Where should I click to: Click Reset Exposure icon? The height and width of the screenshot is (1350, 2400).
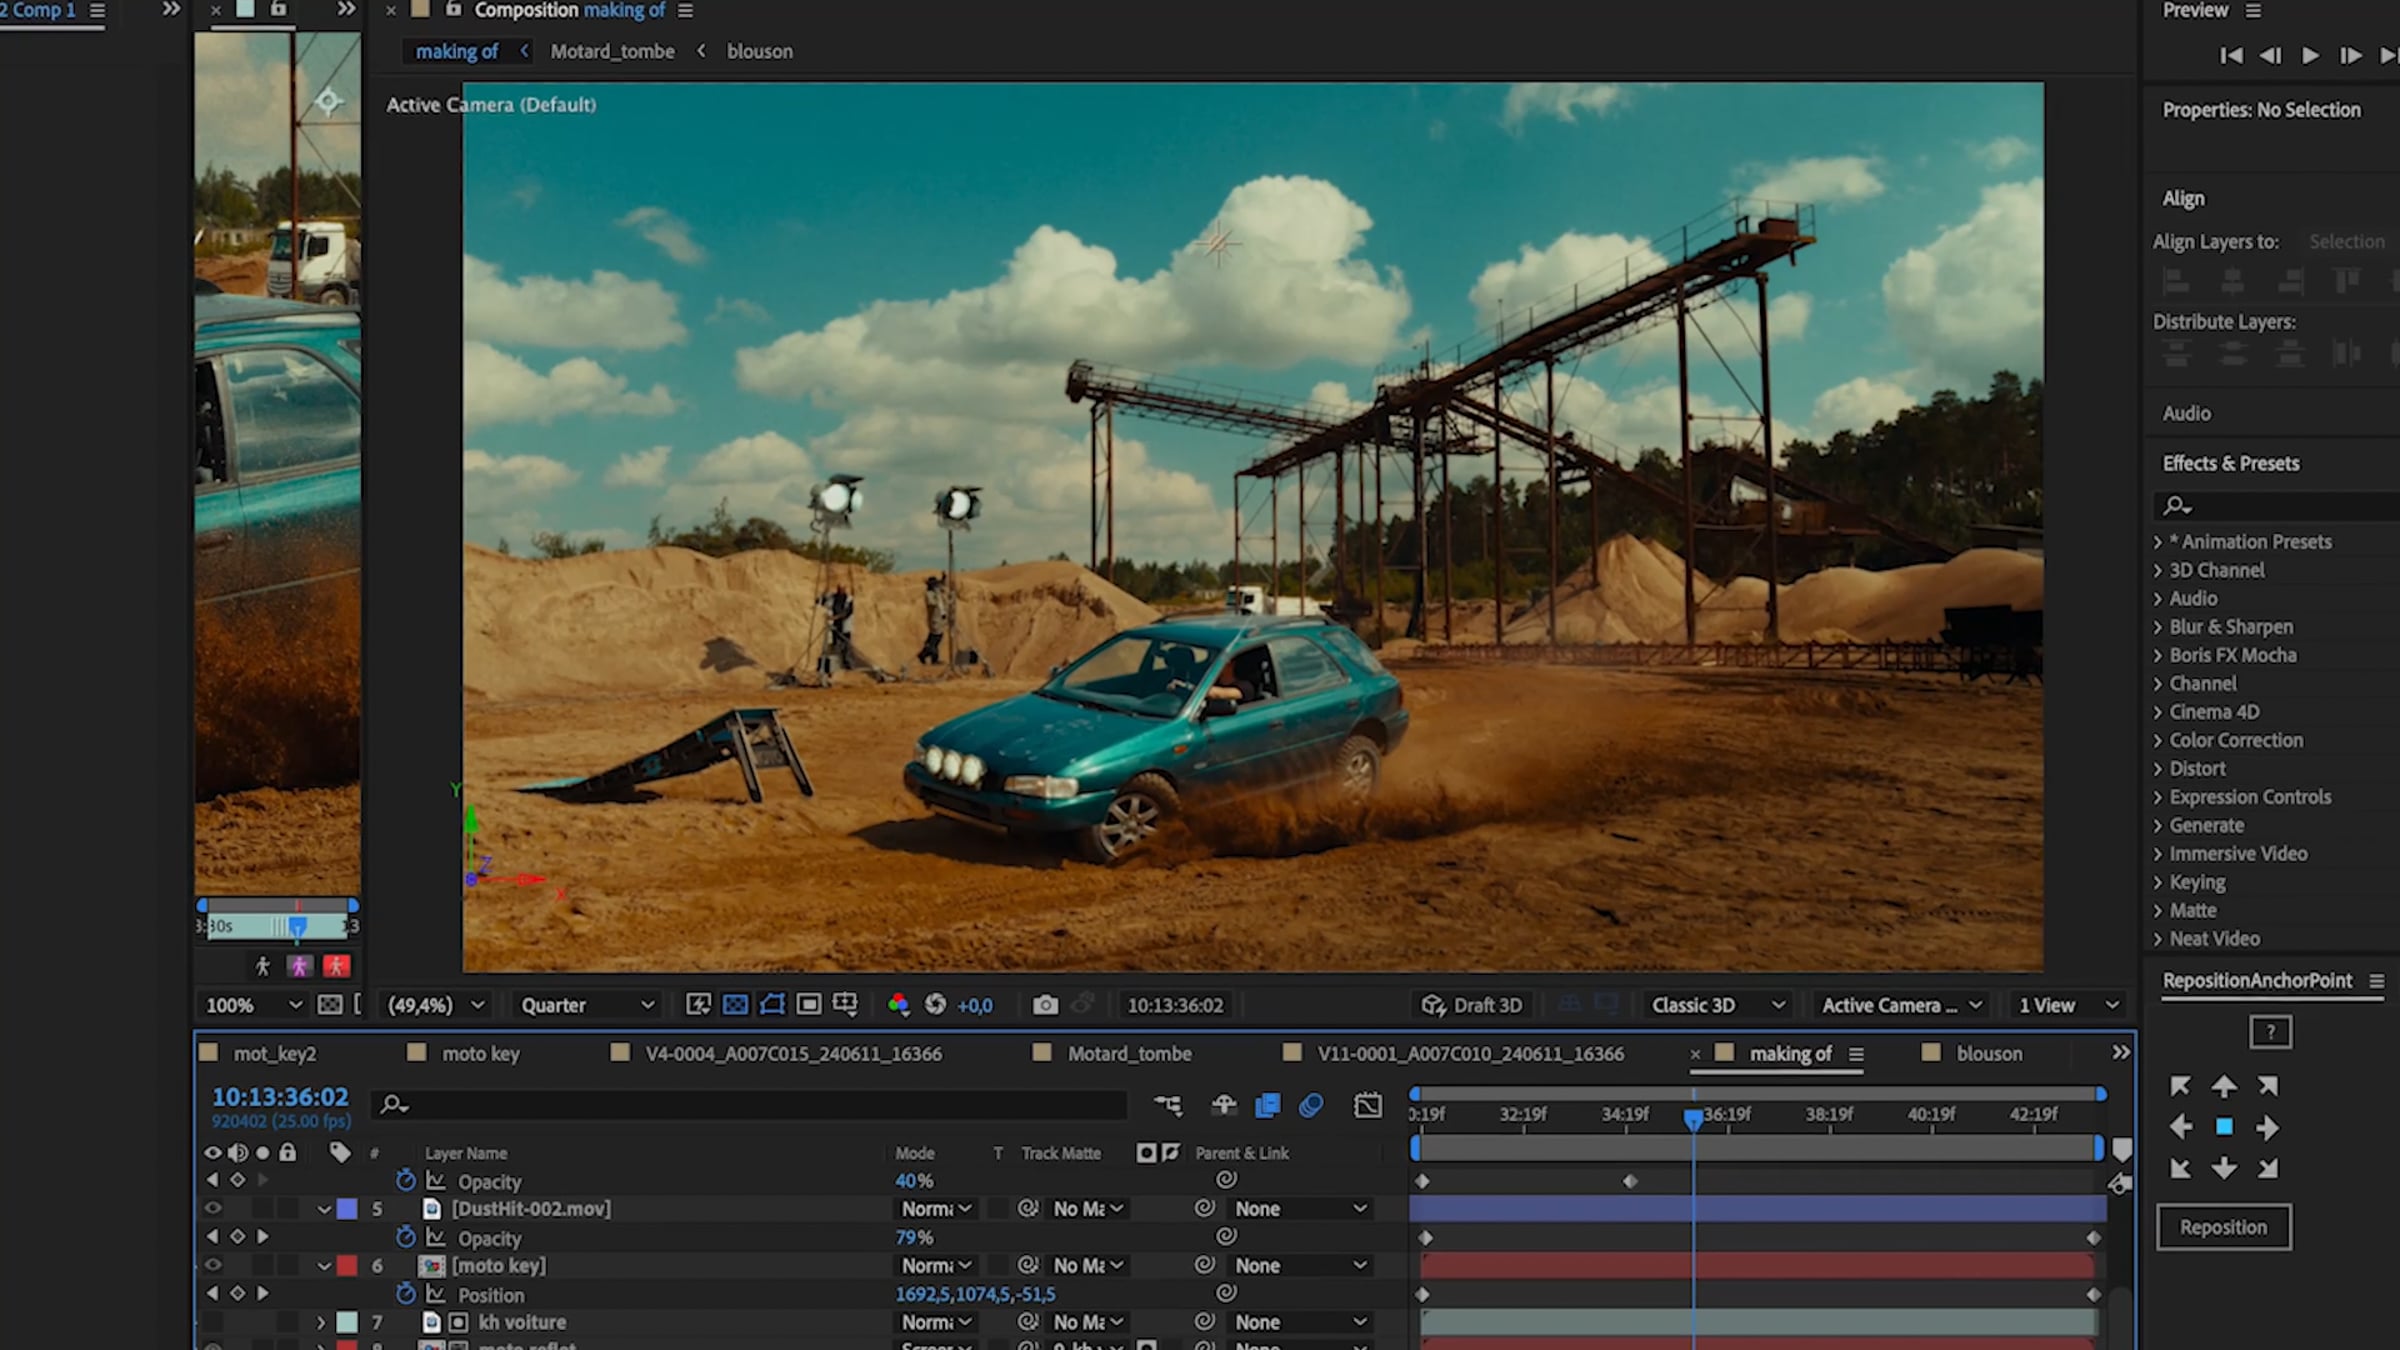[x=935, y=1005]
